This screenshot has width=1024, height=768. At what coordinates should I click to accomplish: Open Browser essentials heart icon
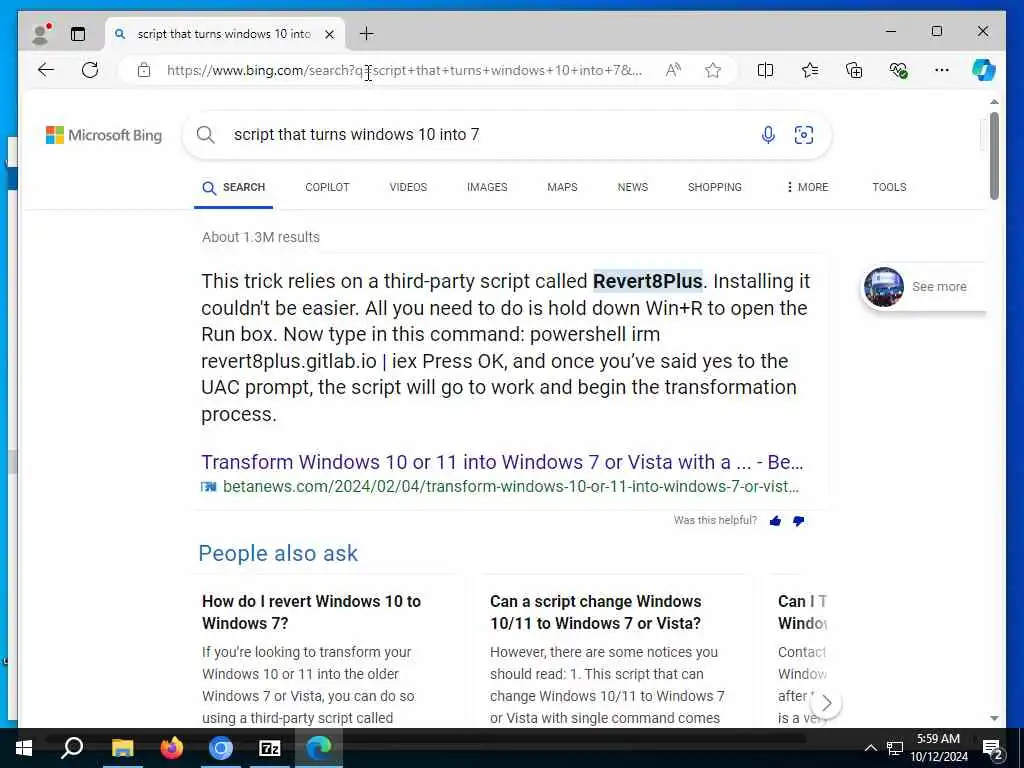[899, 70]
